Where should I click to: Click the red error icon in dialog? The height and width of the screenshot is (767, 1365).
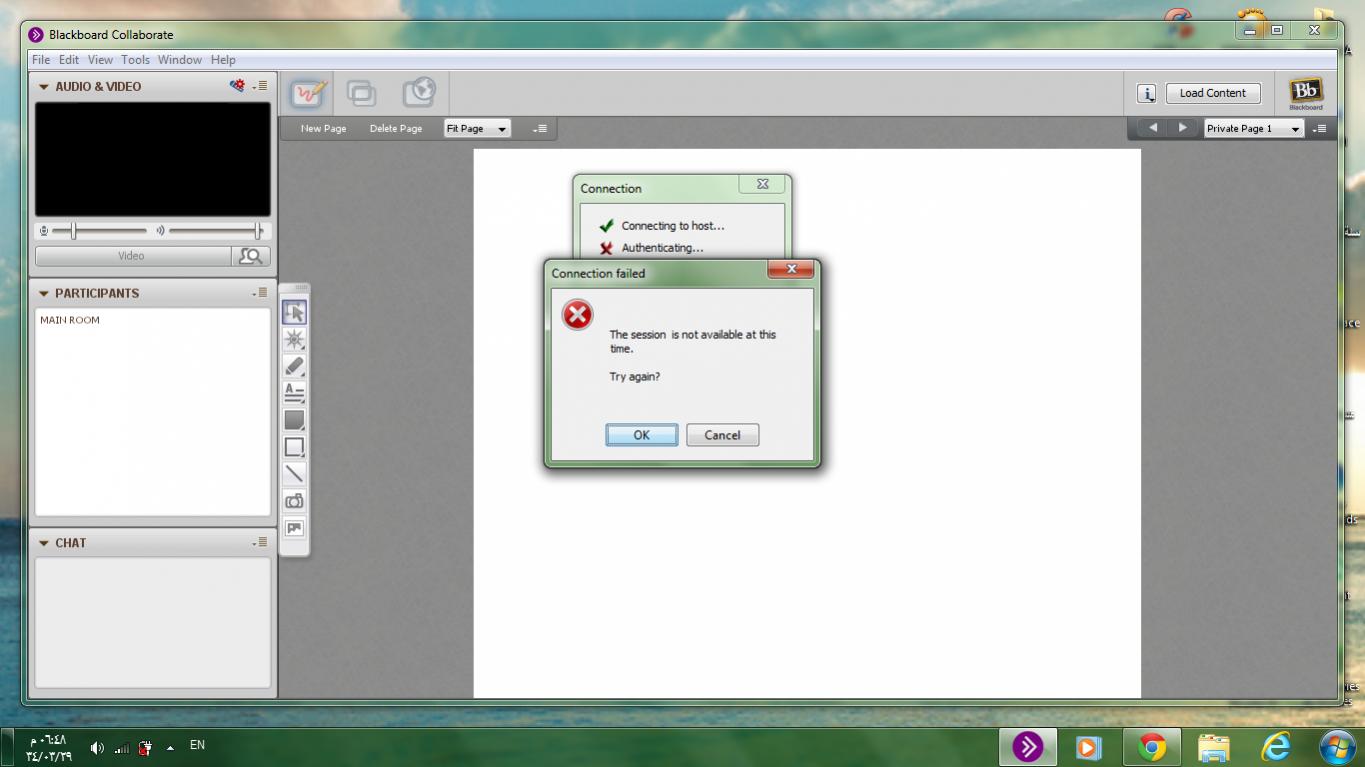click(577, 315)
